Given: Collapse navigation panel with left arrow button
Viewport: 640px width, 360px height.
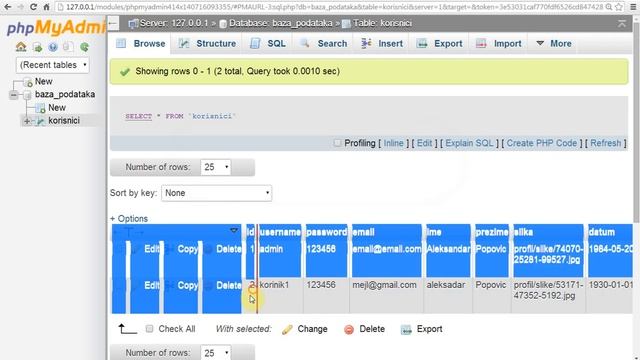Looking at the screenshot, I should pos(113,24).
